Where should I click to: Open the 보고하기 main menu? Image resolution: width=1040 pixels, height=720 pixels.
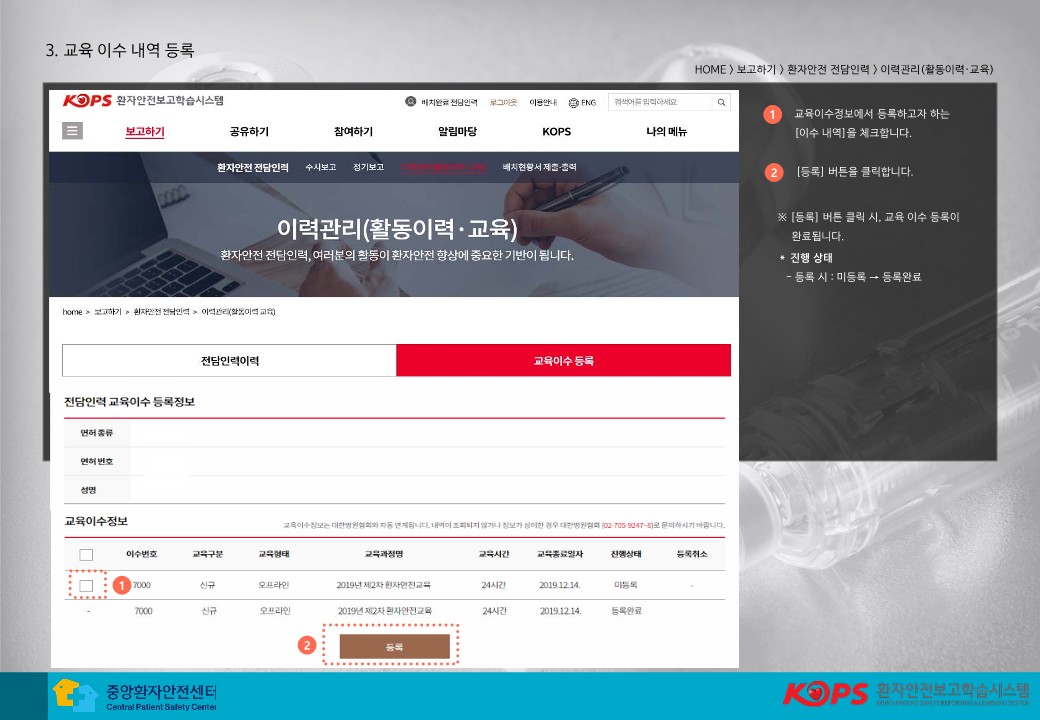(145, 132)
